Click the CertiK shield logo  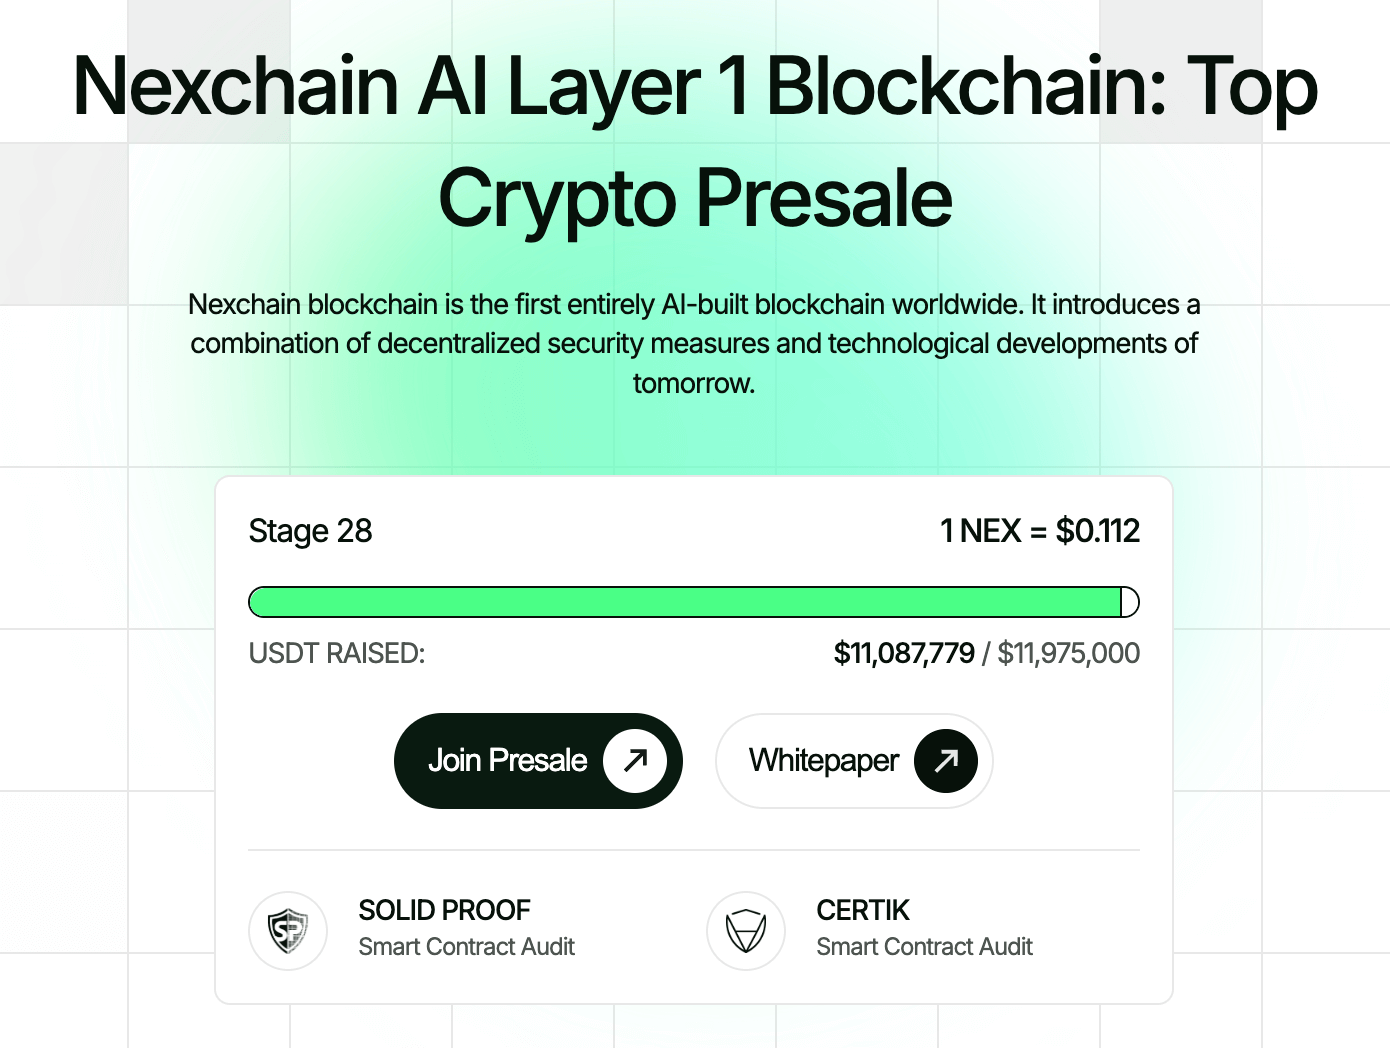coord(746,931)
